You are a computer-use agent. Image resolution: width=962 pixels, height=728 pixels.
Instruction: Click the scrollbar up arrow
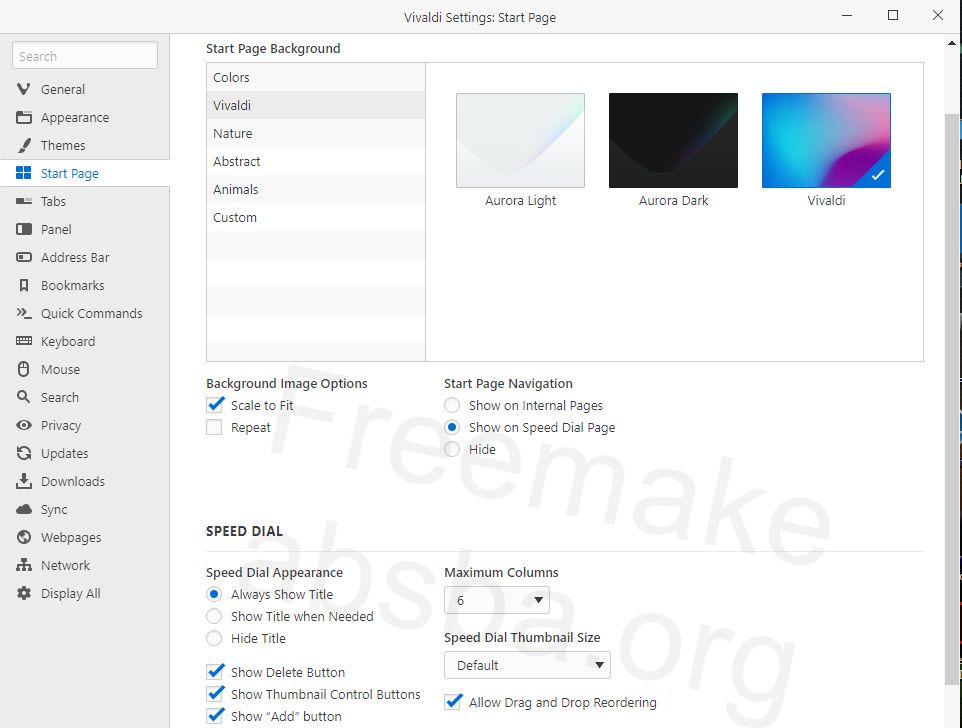(x=952, y=43)
